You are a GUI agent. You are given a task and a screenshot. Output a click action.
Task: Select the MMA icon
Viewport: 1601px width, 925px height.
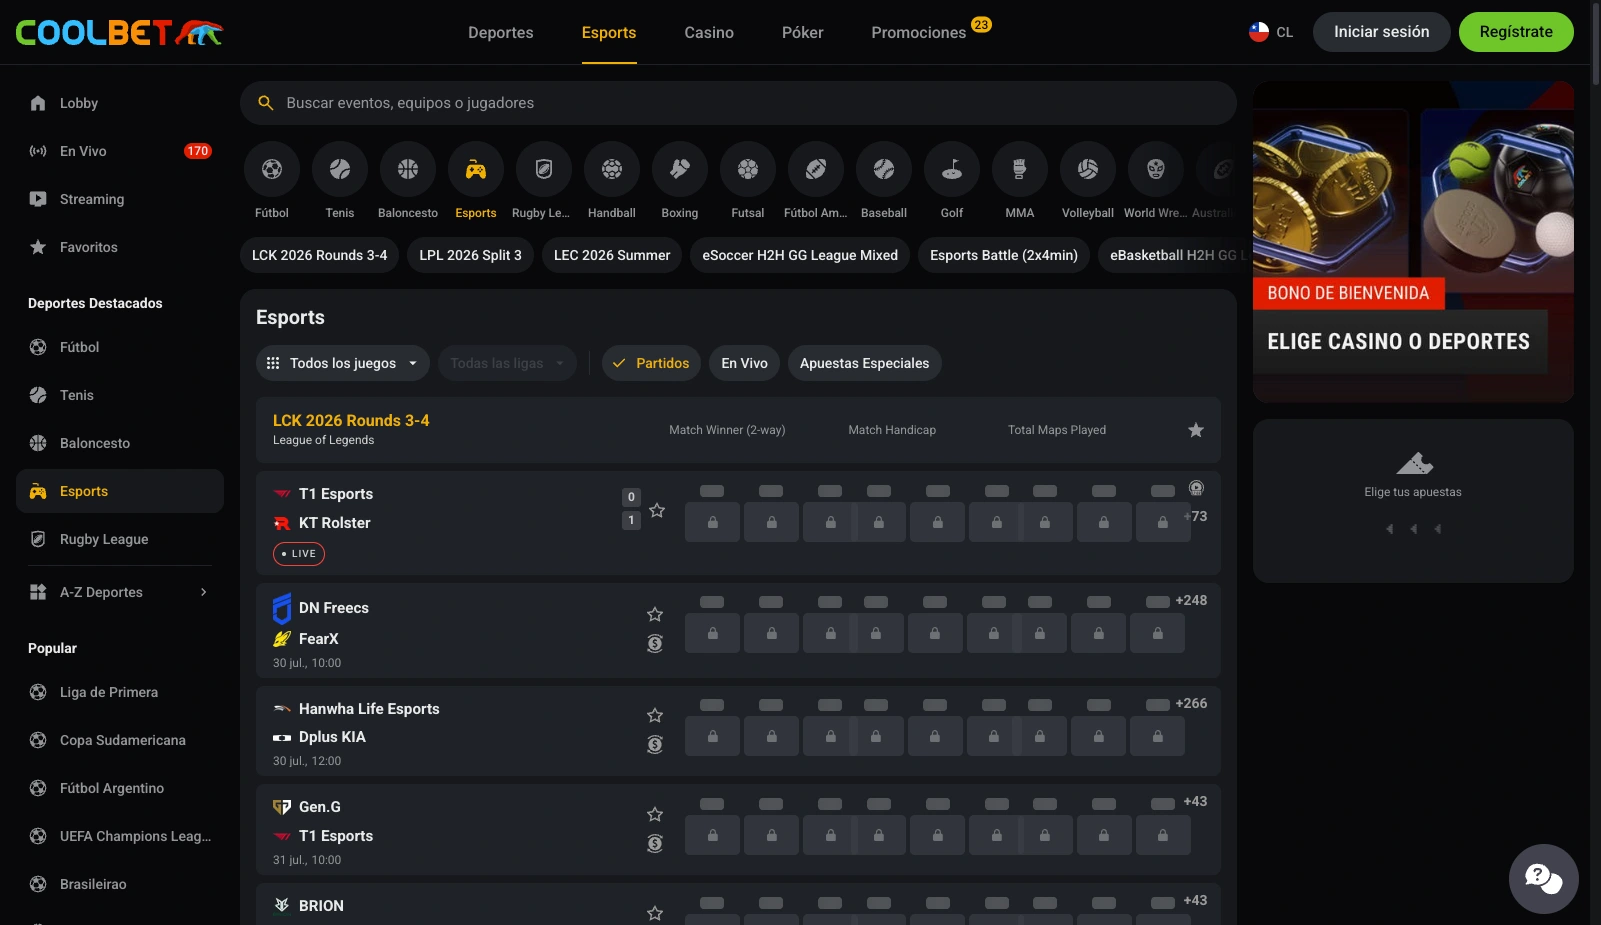point(1020,170)
